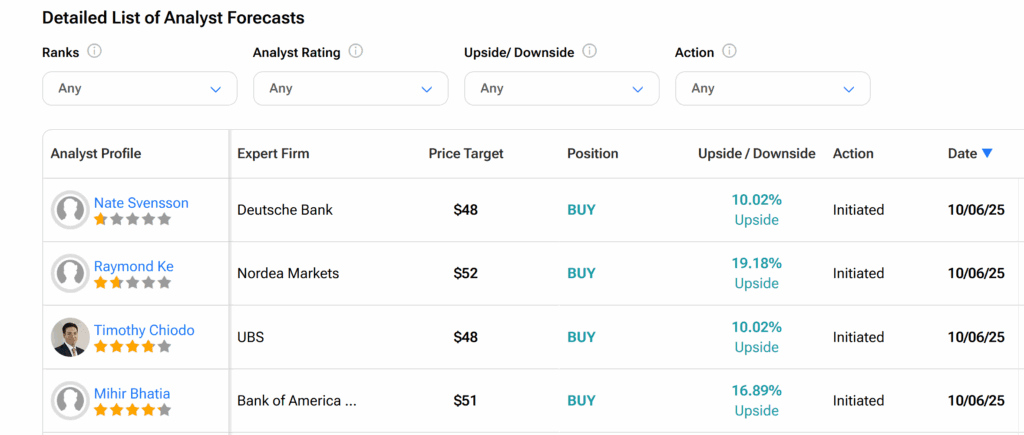Click the Deutsche Bank firm cell

click(285, 210)
